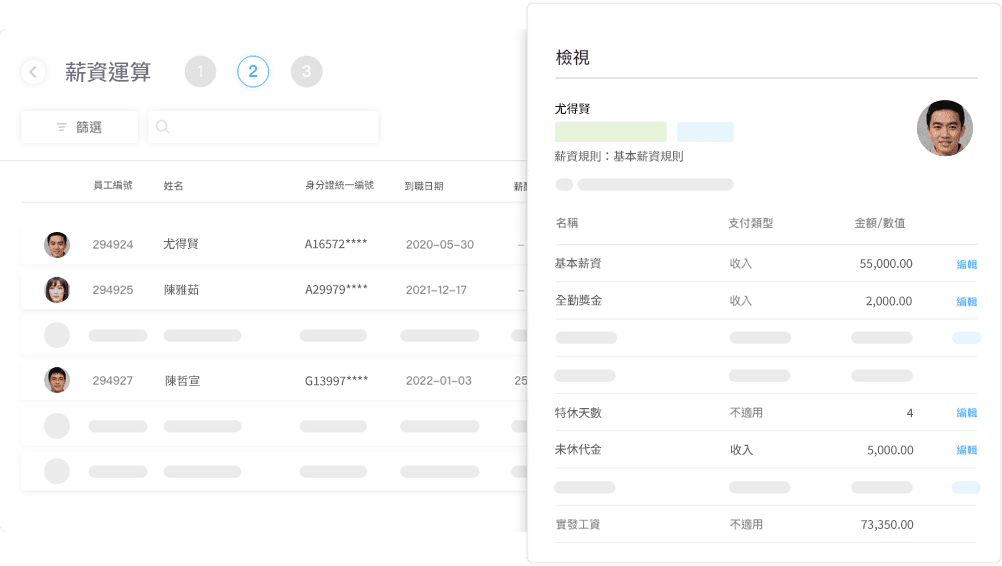Click 尤得賢 profile photo in 檢視 panel
The width and height of the screenshot is (1002, 566).
pyautogui.click(x=944, y=128)
